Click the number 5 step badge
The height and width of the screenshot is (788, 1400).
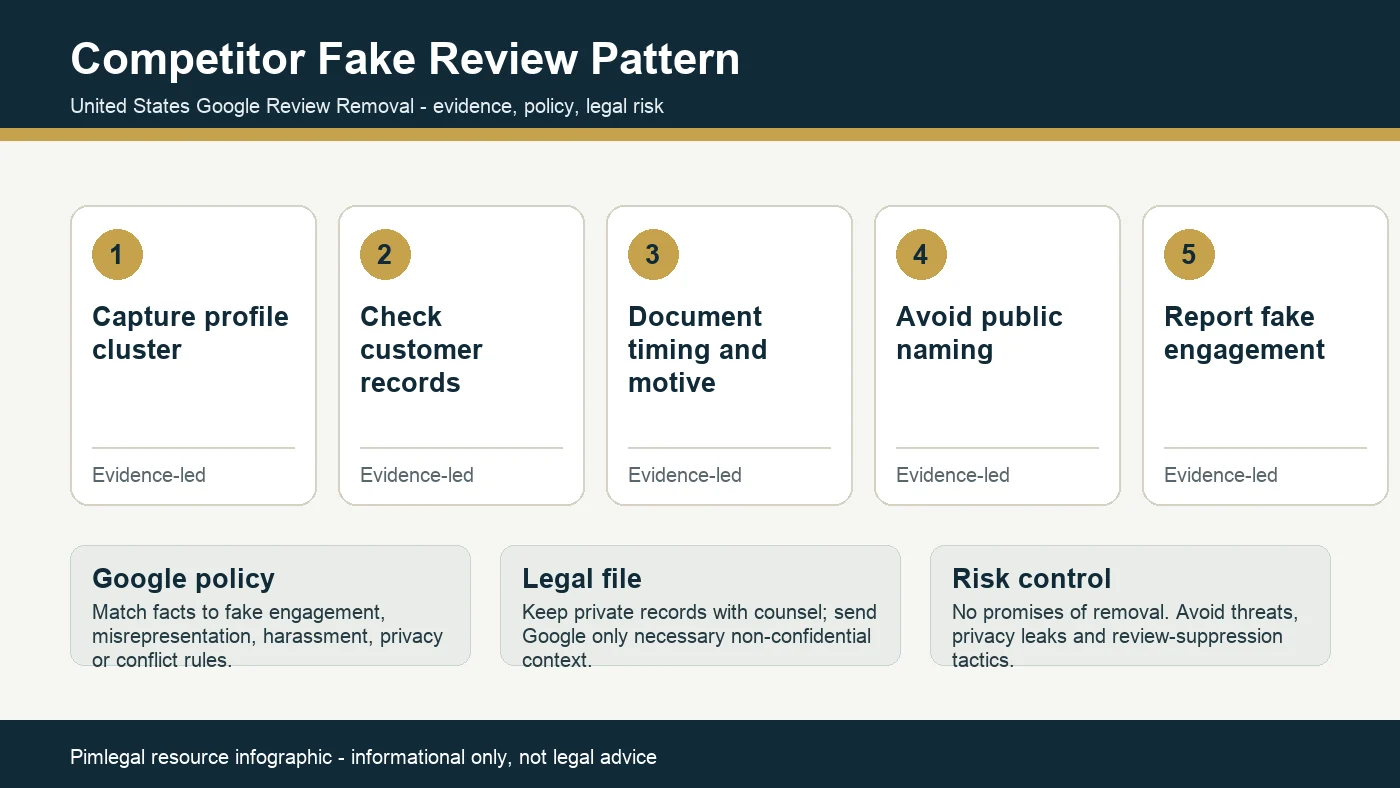(1189, 254)
